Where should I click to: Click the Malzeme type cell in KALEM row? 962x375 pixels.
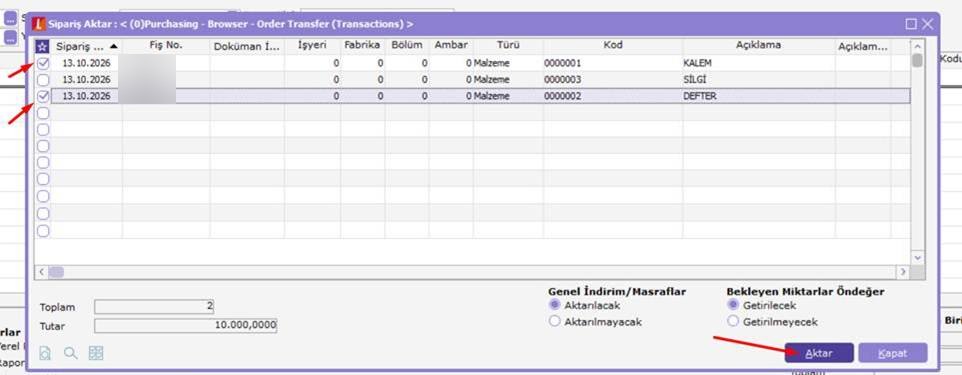508,63
